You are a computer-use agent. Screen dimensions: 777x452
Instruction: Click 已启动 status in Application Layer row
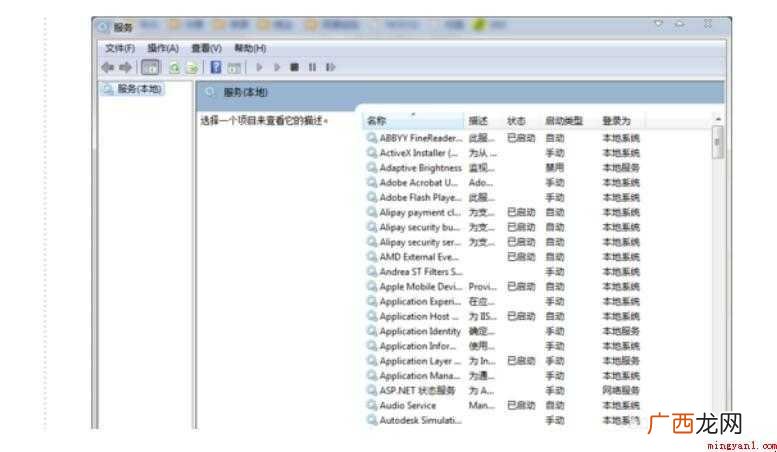(x=521, y=361)
